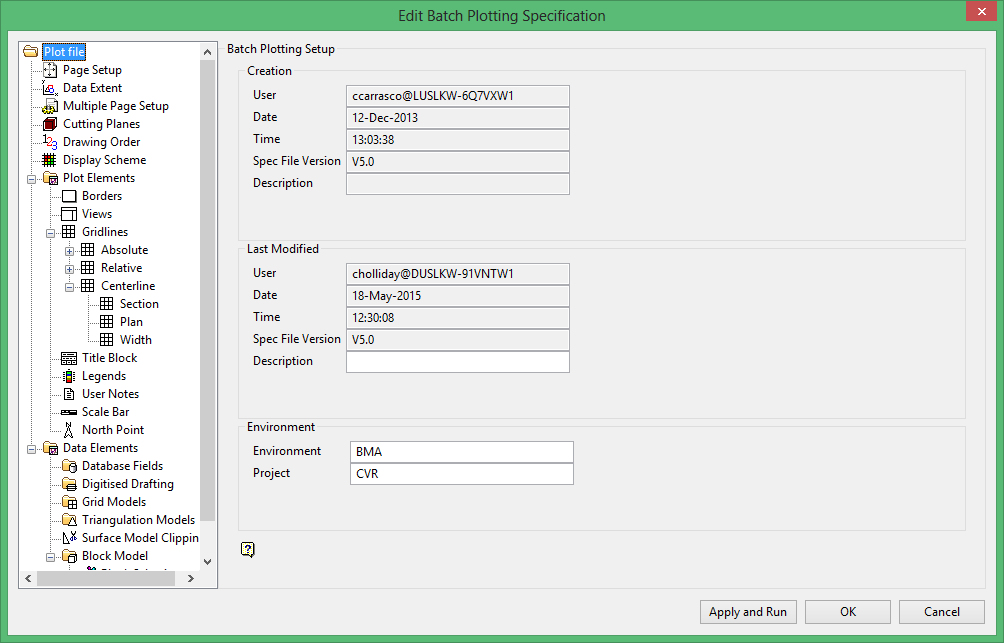Viewport: 1004px width, 643px height.
Task: Click the Title Block icon
Action: 69,358
